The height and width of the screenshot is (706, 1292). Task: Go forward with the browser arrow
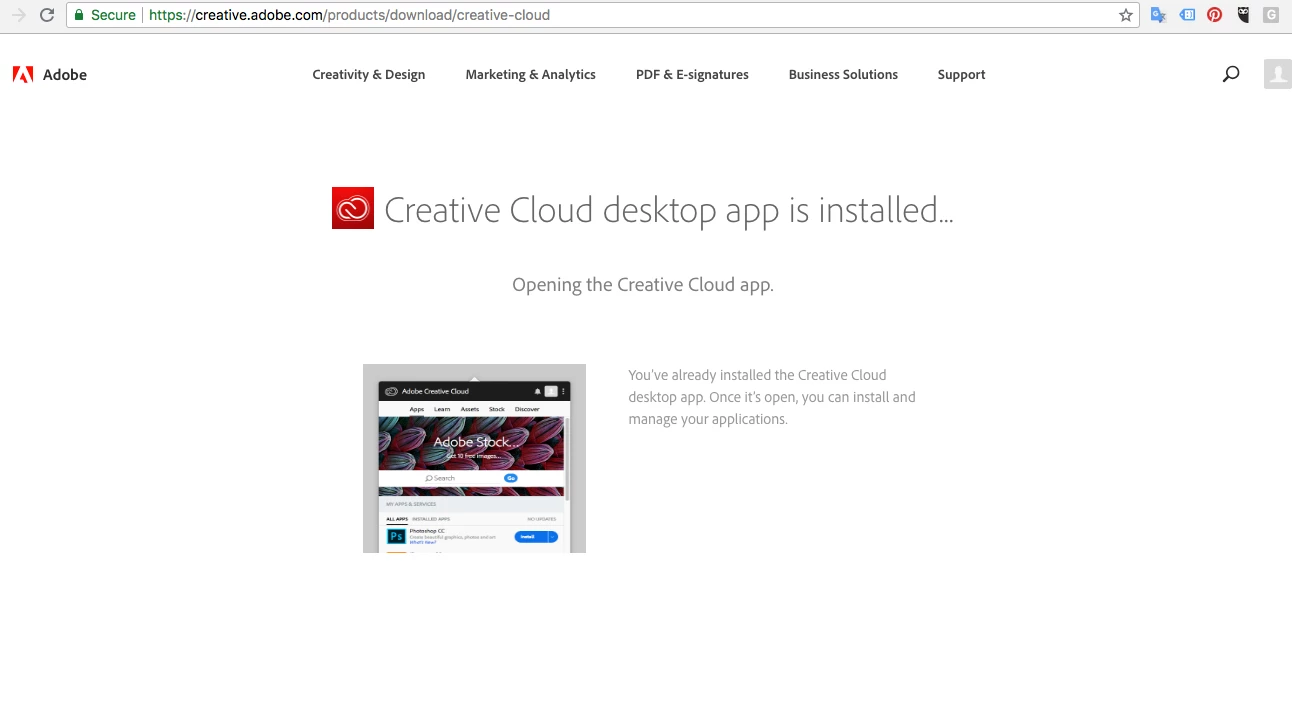pyautogui.click(x=18, y=15)
